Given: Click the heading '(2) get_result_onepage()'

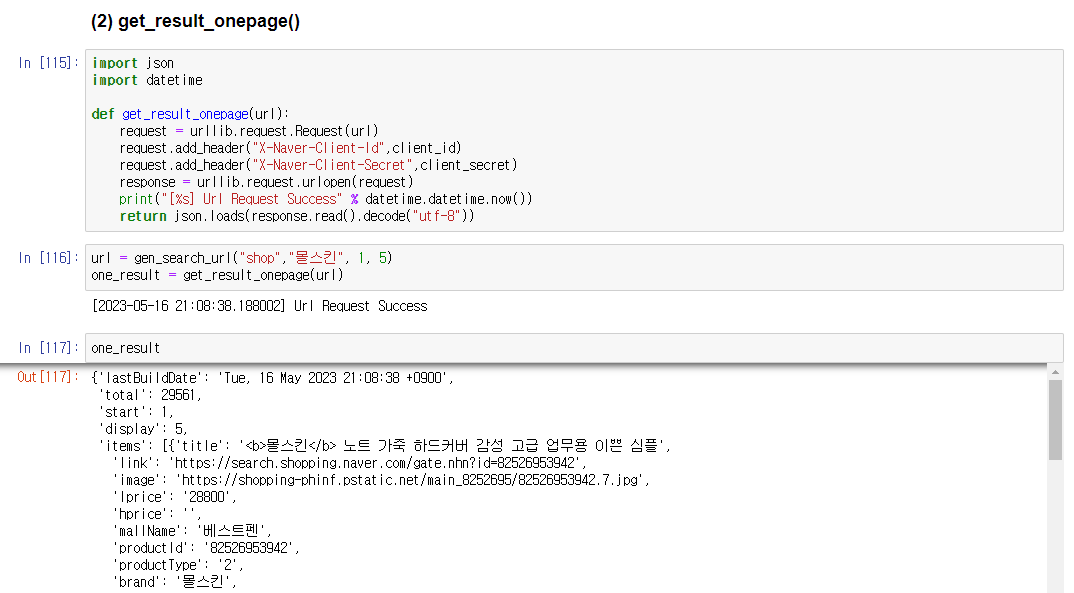Looking at the screenshot, I should tap(195, 21).
